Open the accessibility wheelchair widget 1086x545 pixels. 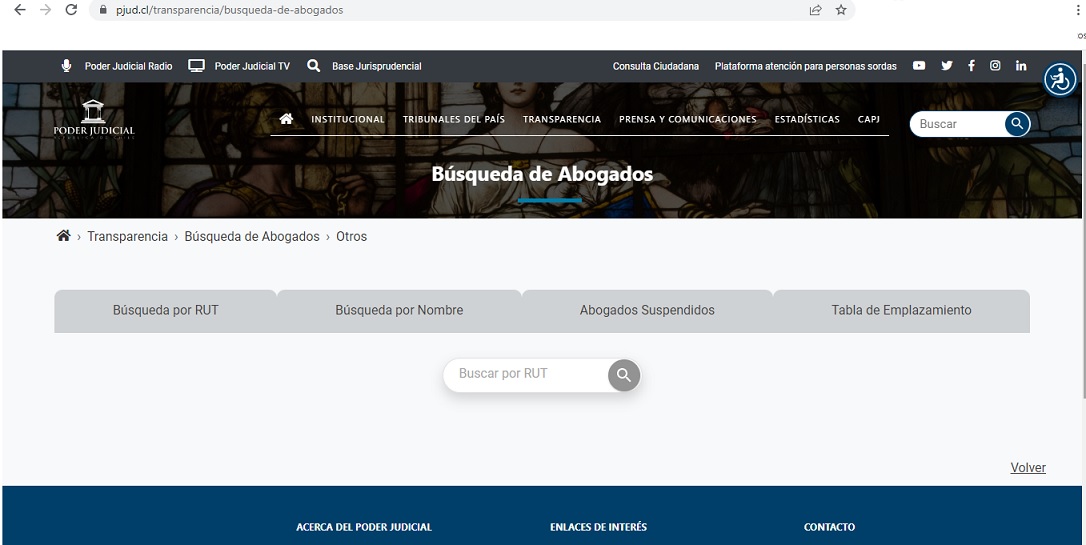(x=1060, y=80)
